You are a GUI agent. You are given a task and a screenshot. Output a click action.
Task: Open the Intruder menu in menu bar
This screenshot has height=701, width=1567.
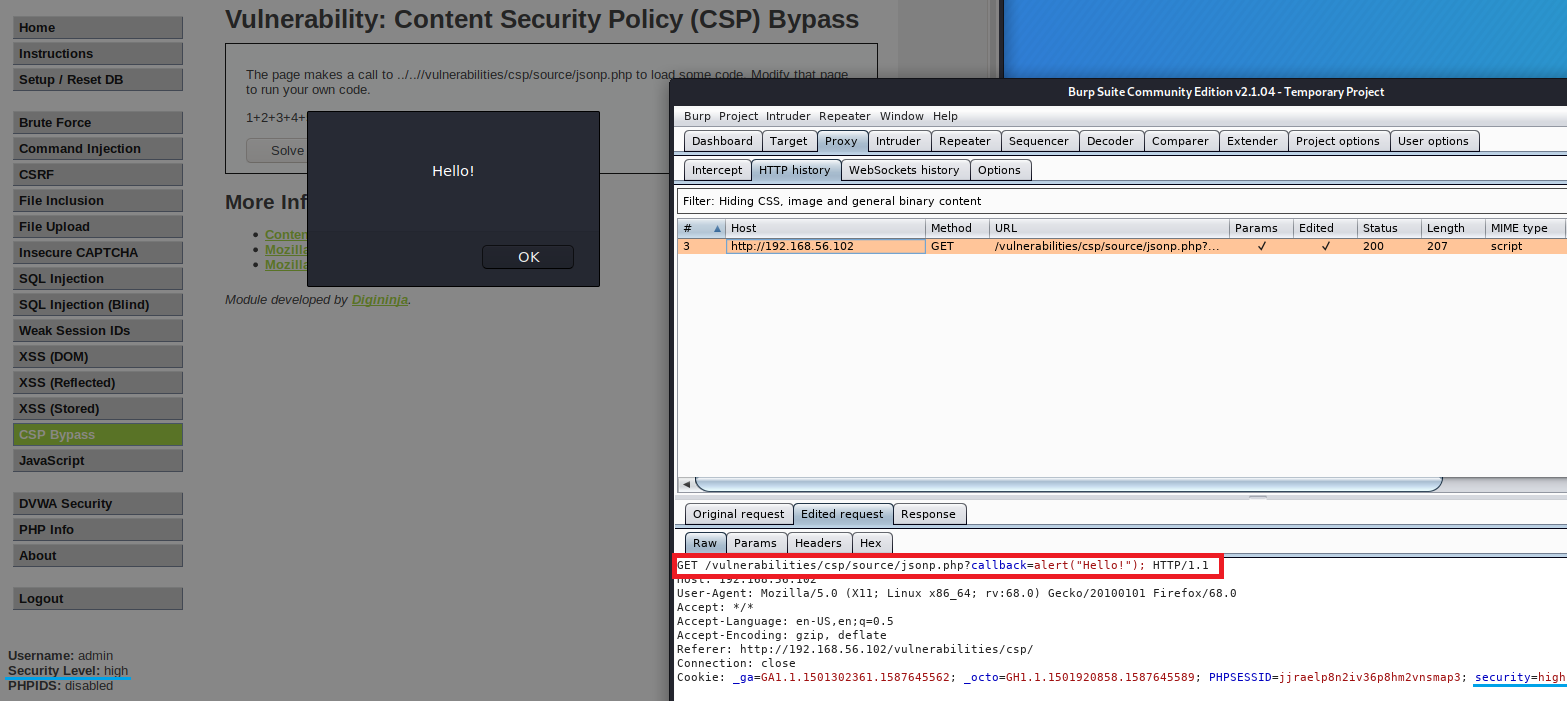pos(788,116)
